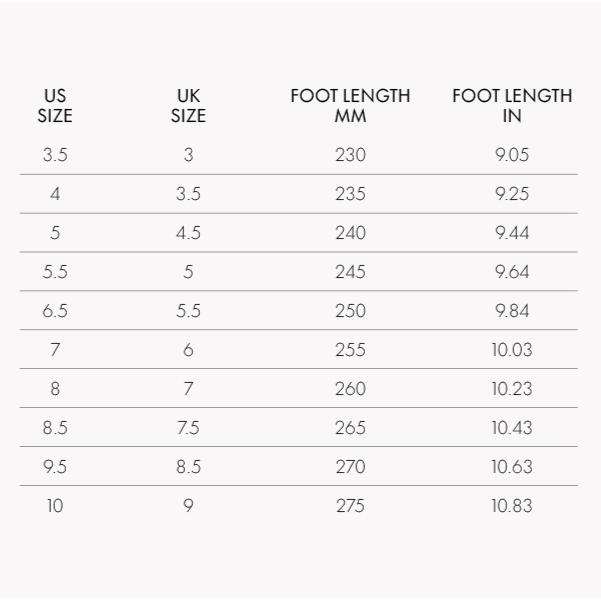Click the 245 mm foot length cell
Viewport: 601px width, 600px height.
coord(350,272)
